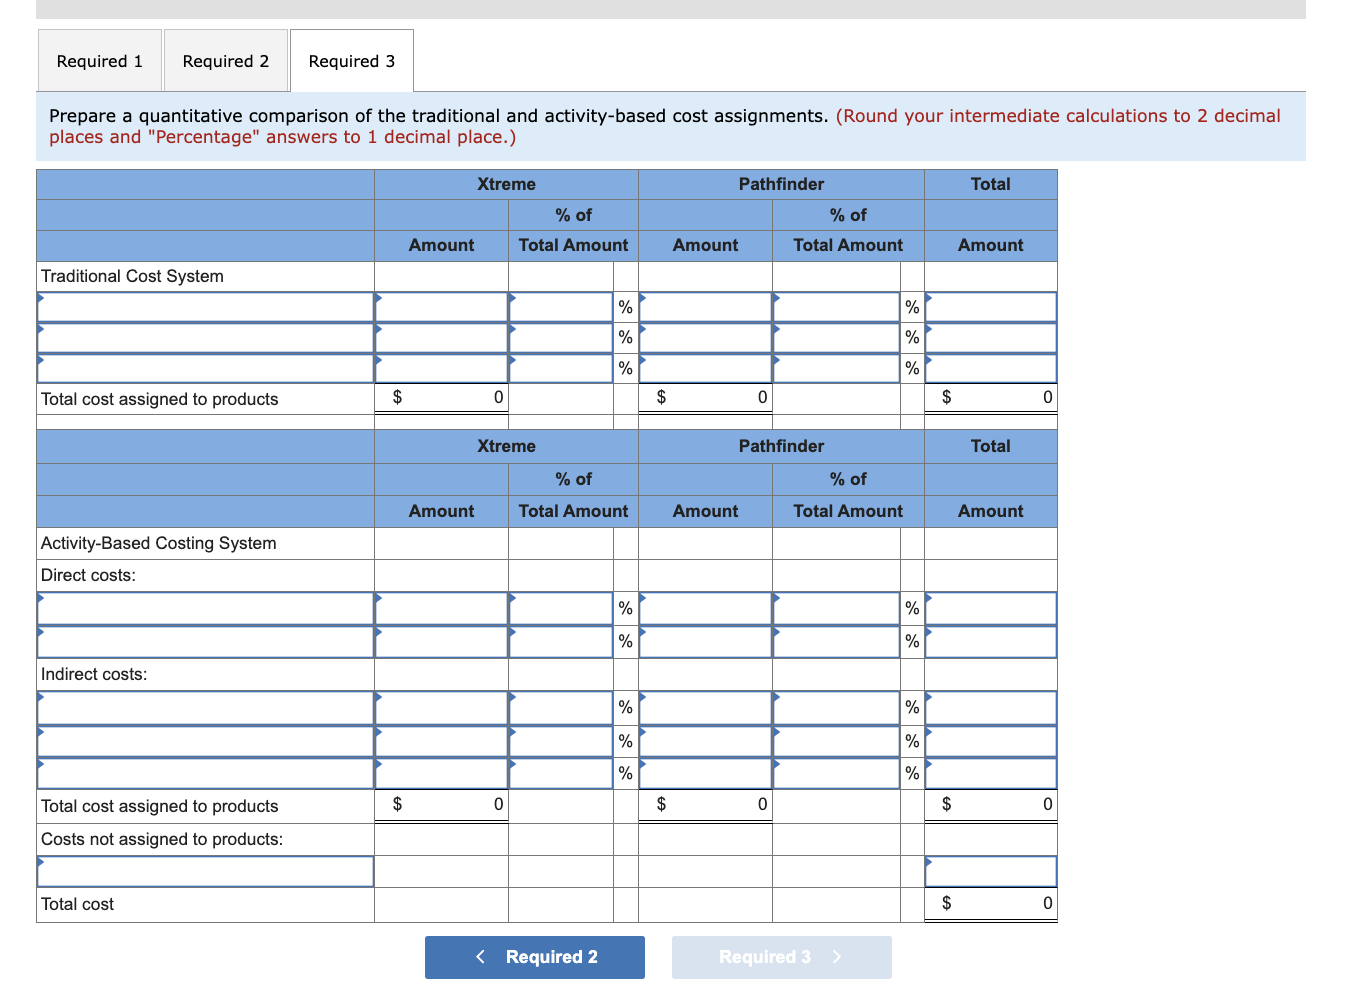The image size is (1358, 986).
Task: Click Xtreme Amount field in first Direct costs row
Action: (442, 608)
